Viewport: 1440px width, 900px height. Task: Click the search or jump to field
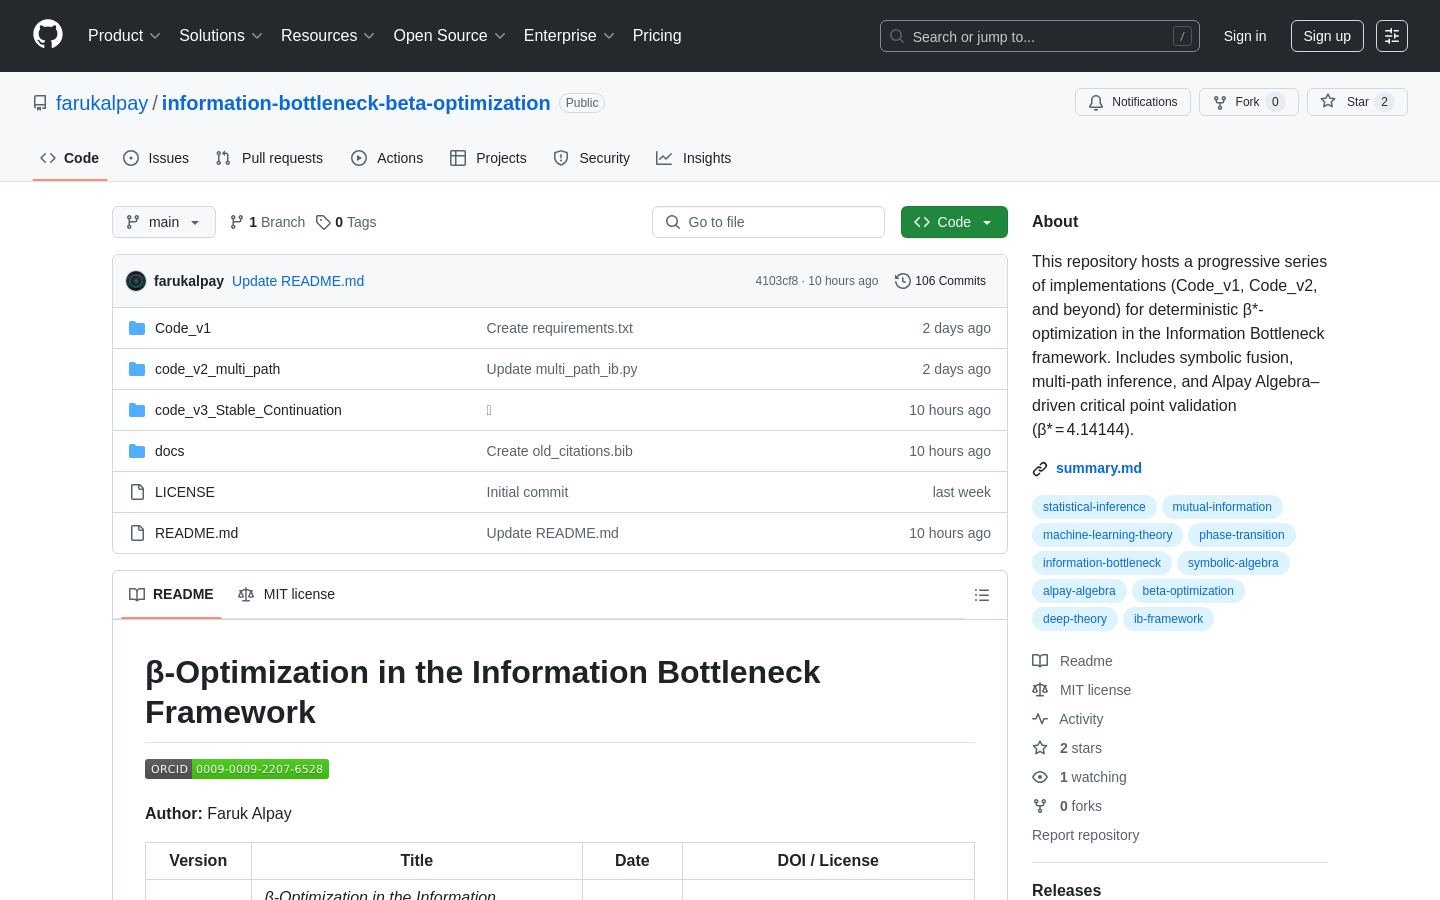1040,36
